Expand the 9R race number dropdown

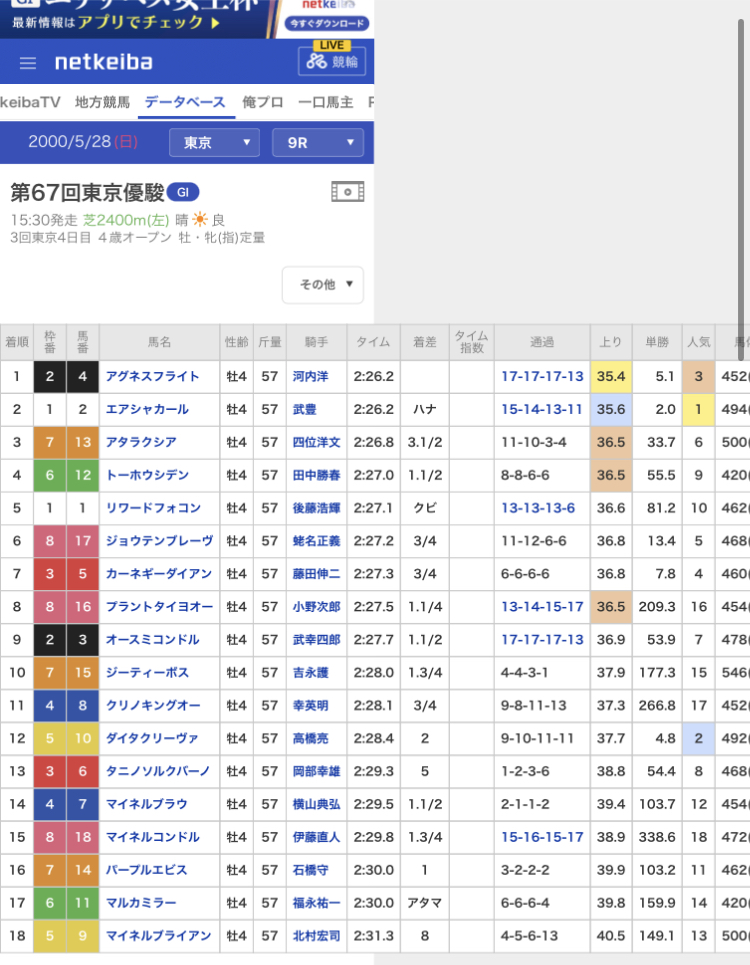(x=318, y=143)
